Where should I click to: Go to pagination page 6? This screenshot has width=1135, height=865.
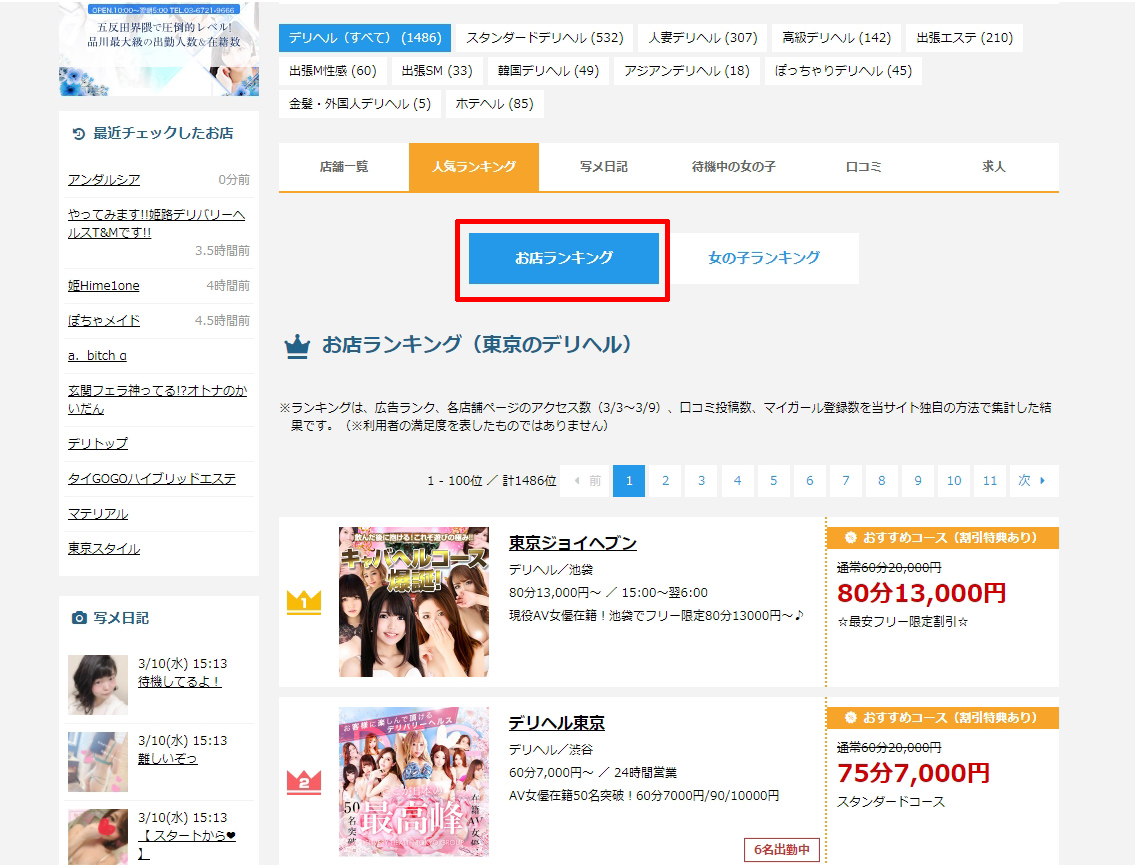(809, 481)
